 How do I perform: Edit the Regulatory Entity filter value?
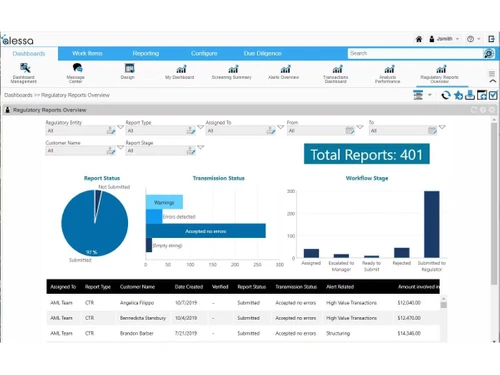tap(111, 131)
